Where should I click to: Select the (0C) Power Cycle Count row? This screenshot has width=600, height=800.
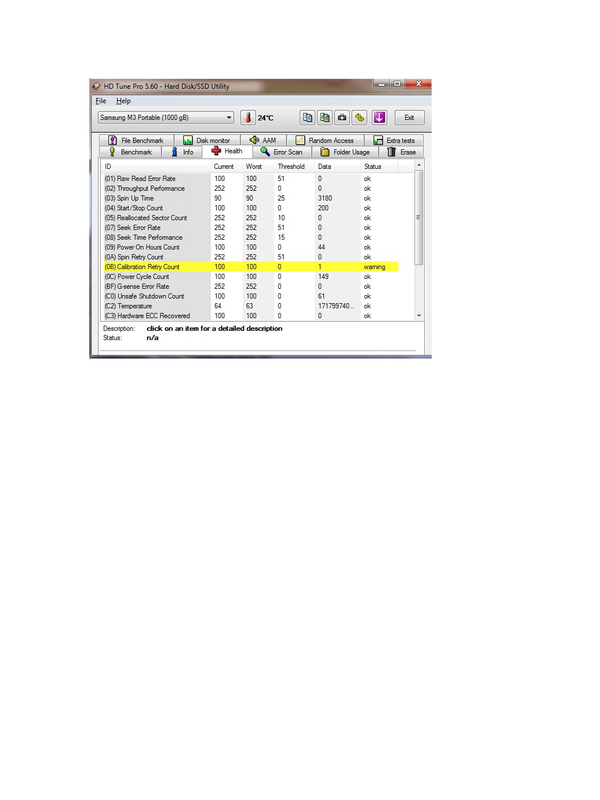(x=251, y=277)
